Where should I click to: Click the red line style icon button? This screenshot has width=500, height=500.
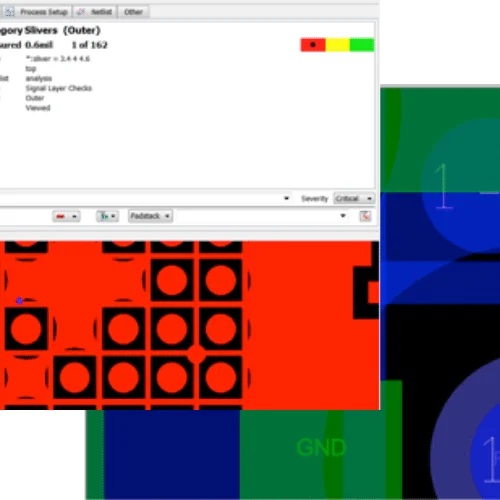[66, 216]
